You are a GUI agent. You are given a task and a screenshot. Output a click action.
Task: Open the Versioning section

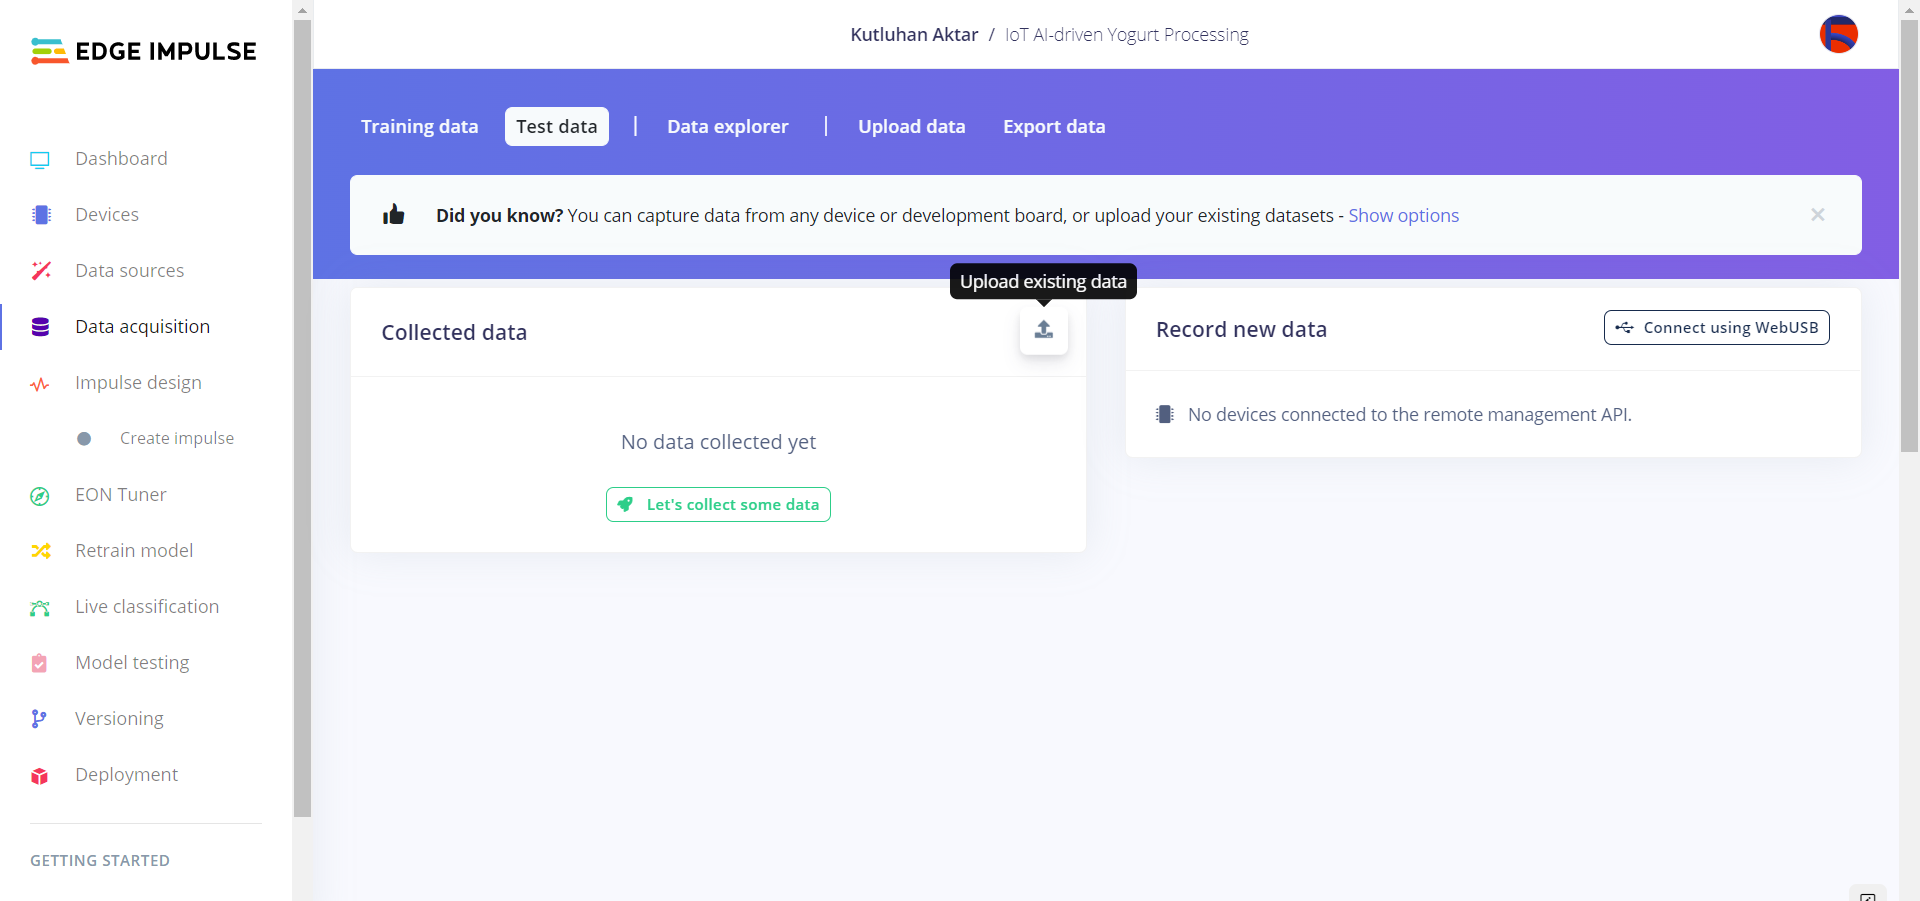[x=118, y=719]
